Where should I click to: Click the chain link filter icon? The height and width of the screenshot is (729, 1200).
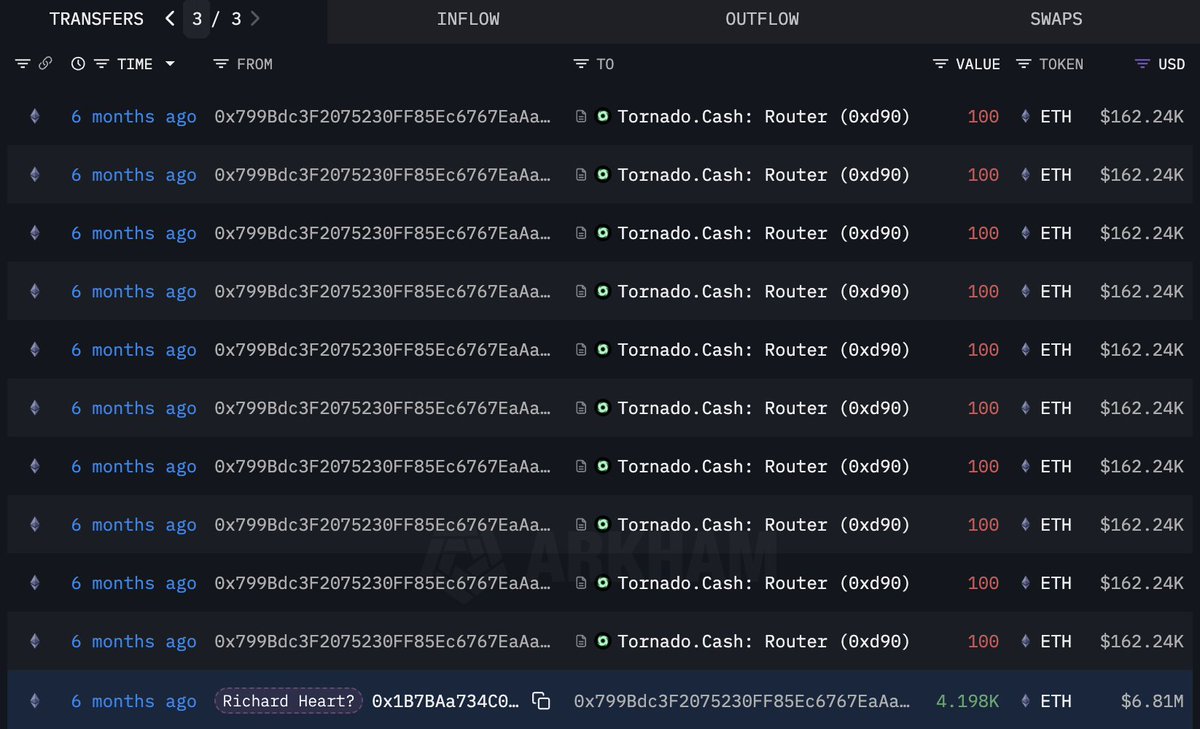45,64
